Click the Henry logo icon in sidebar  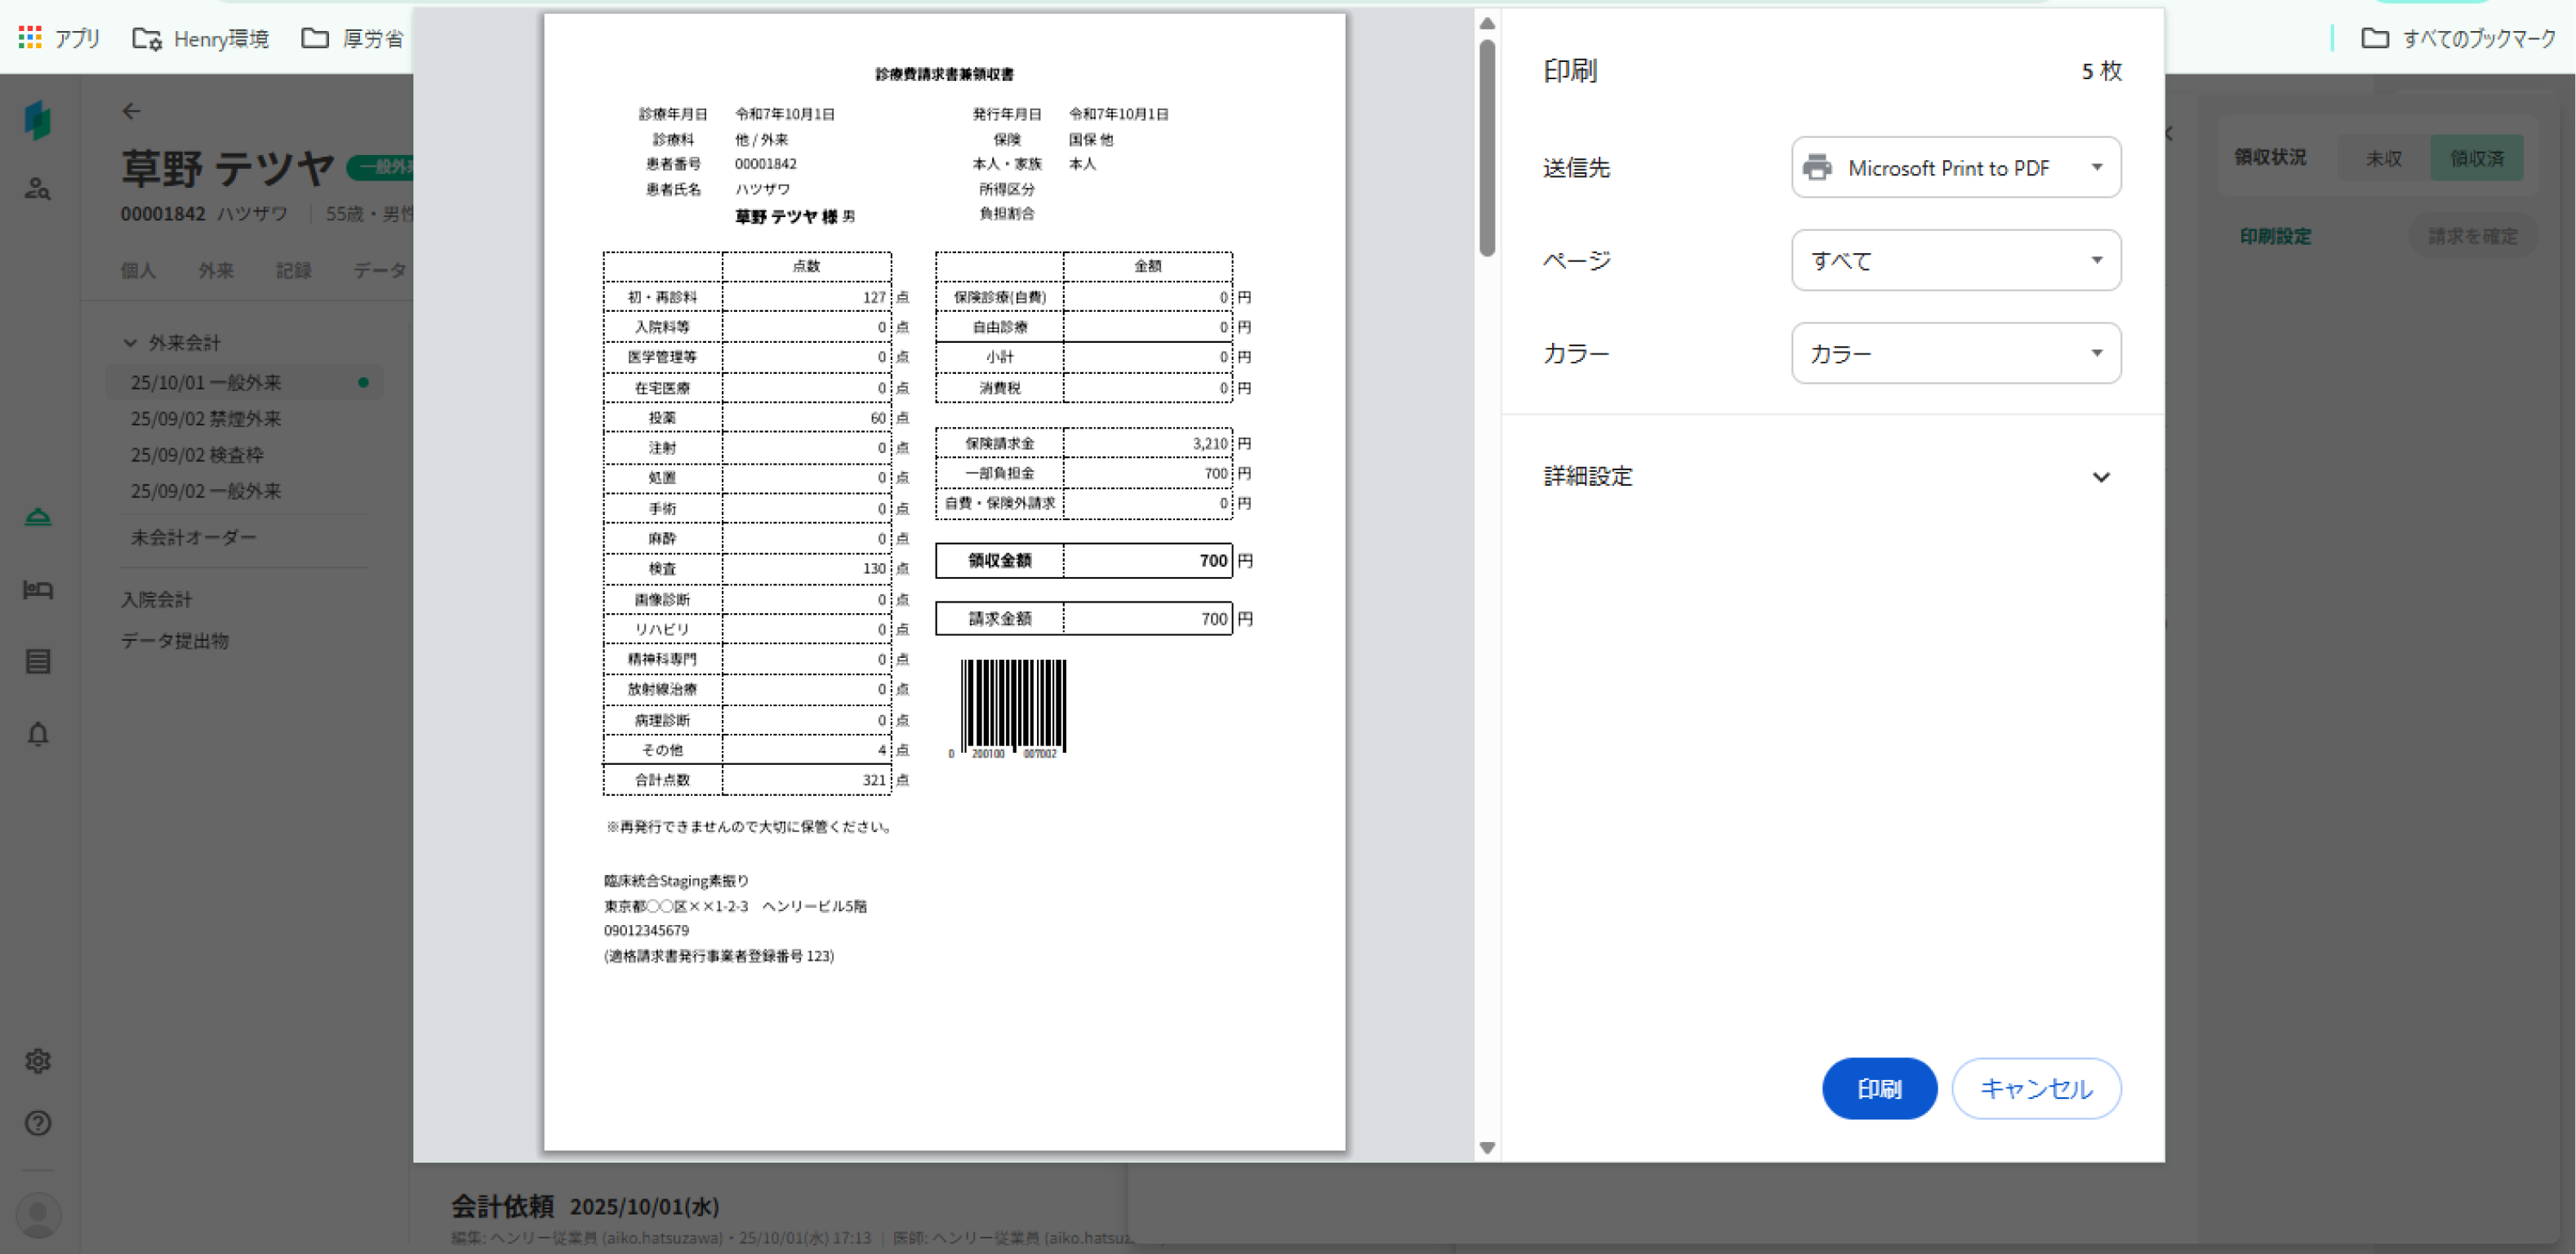[x=38, y=120]
